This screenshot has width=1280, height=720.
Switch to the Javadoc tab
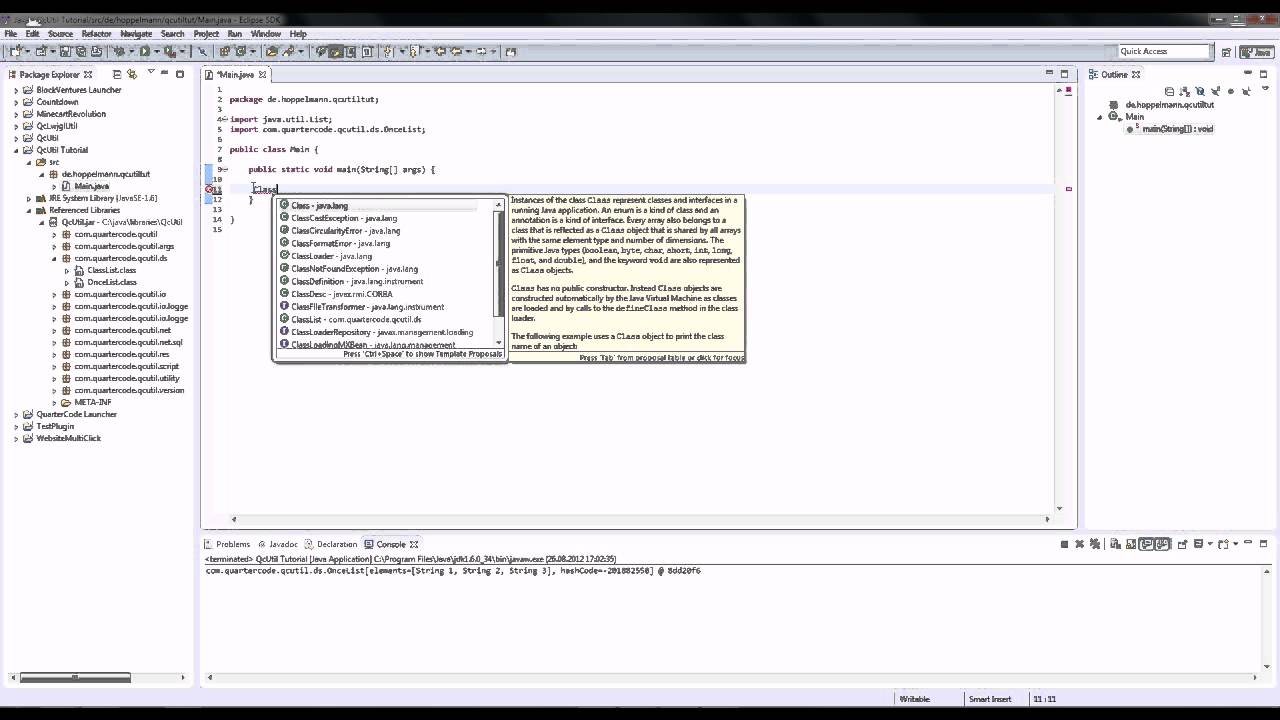coord(277,544)
